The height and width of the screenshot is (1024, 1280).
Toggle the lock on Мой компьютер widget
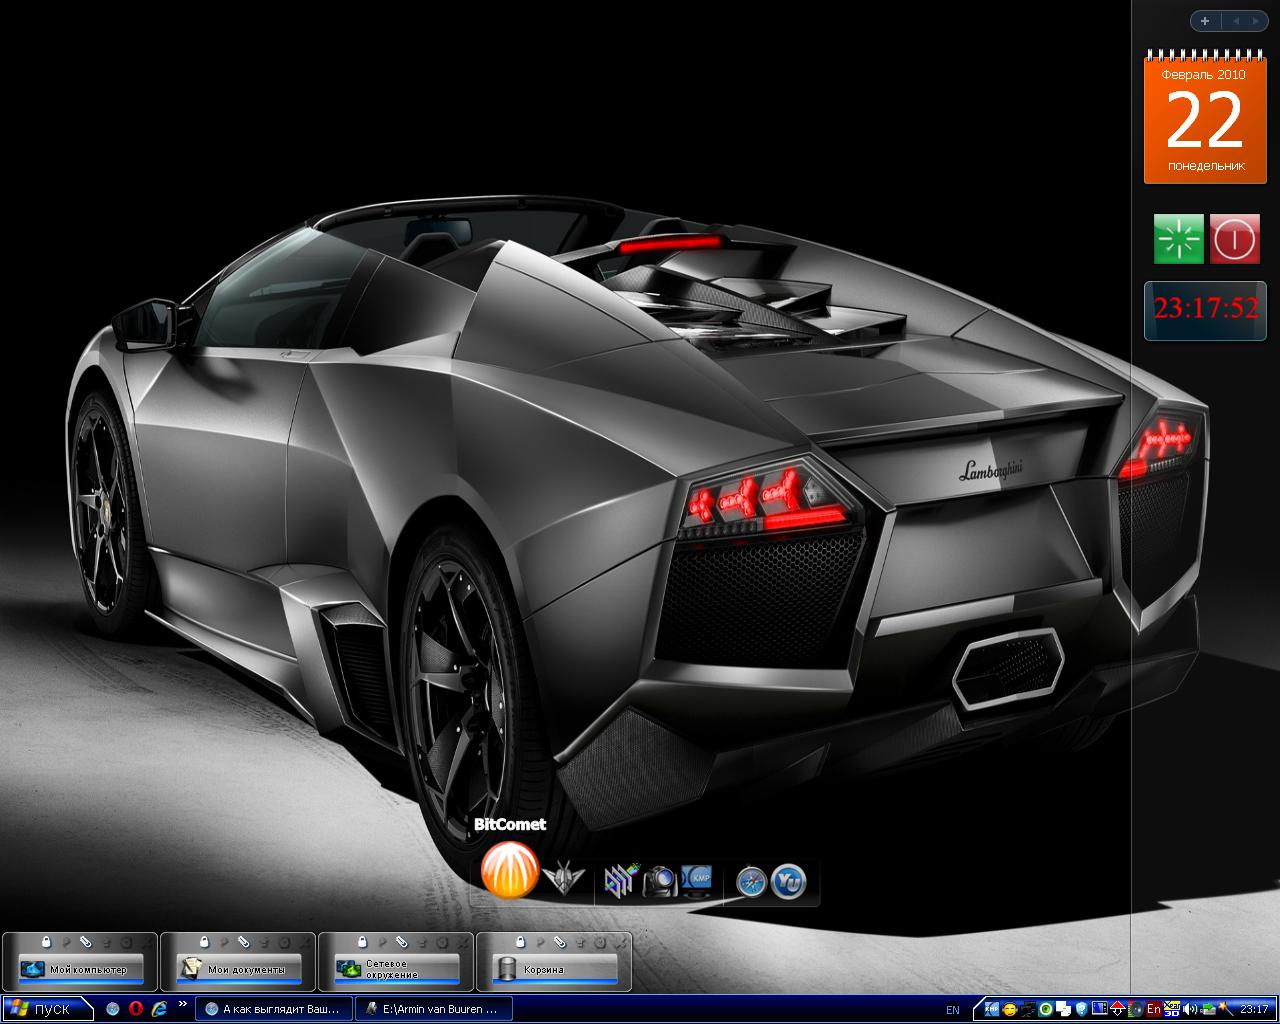[46, 942]
